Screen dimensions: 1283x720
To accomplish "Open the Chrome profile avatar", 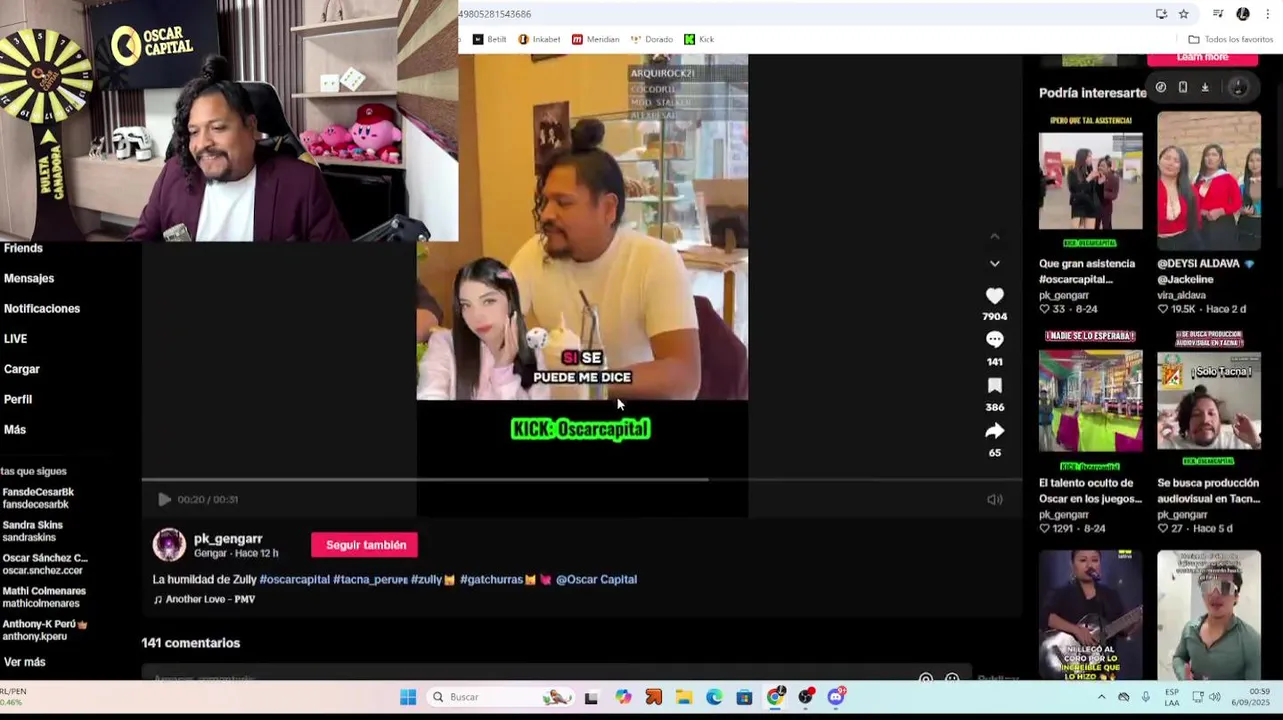I will point(1243,14).
